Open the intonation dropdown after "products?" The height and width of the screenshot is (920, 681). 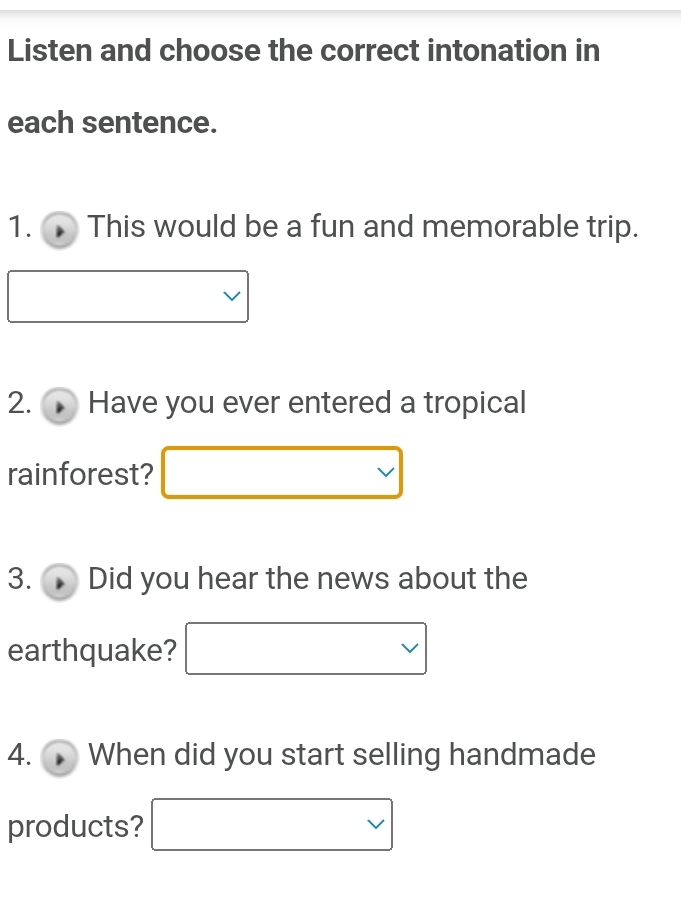[x=271, y=825]
